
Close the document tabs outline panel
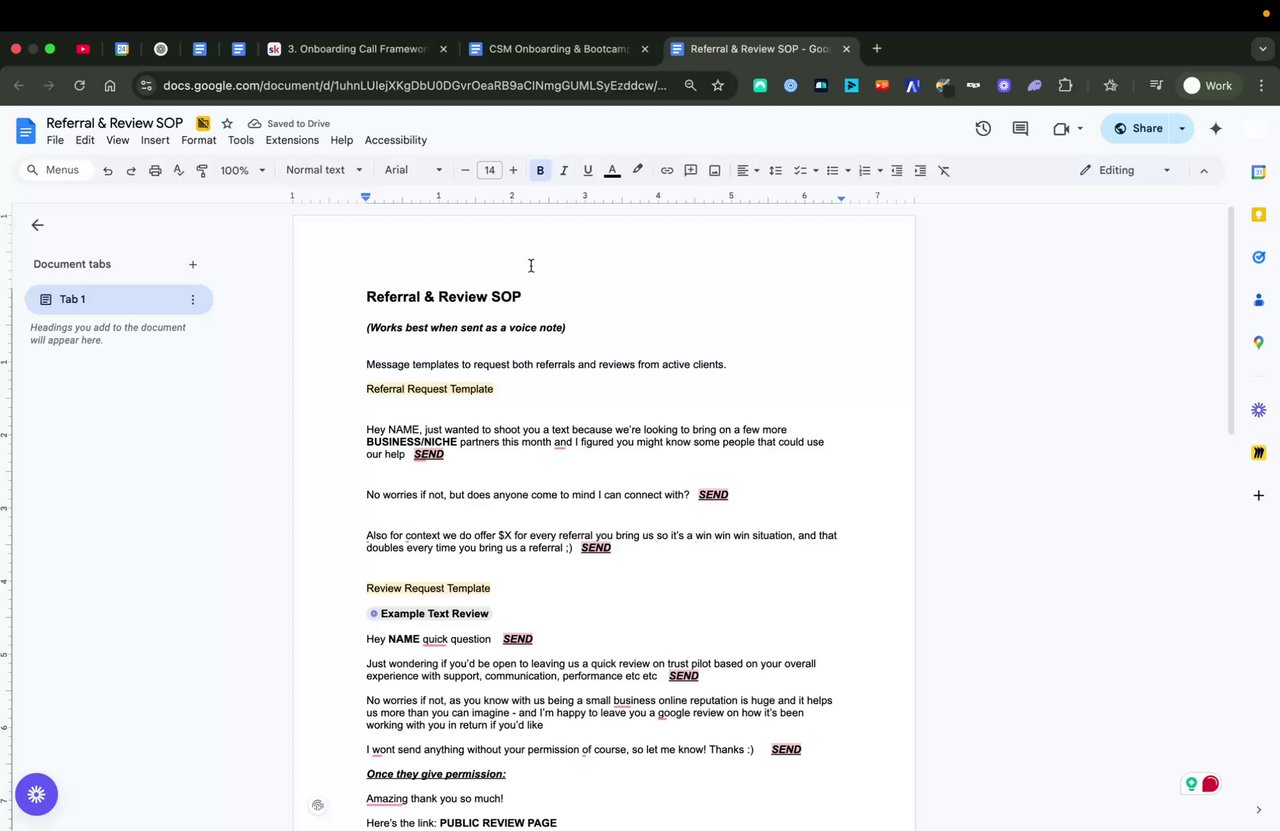point(38,226)
